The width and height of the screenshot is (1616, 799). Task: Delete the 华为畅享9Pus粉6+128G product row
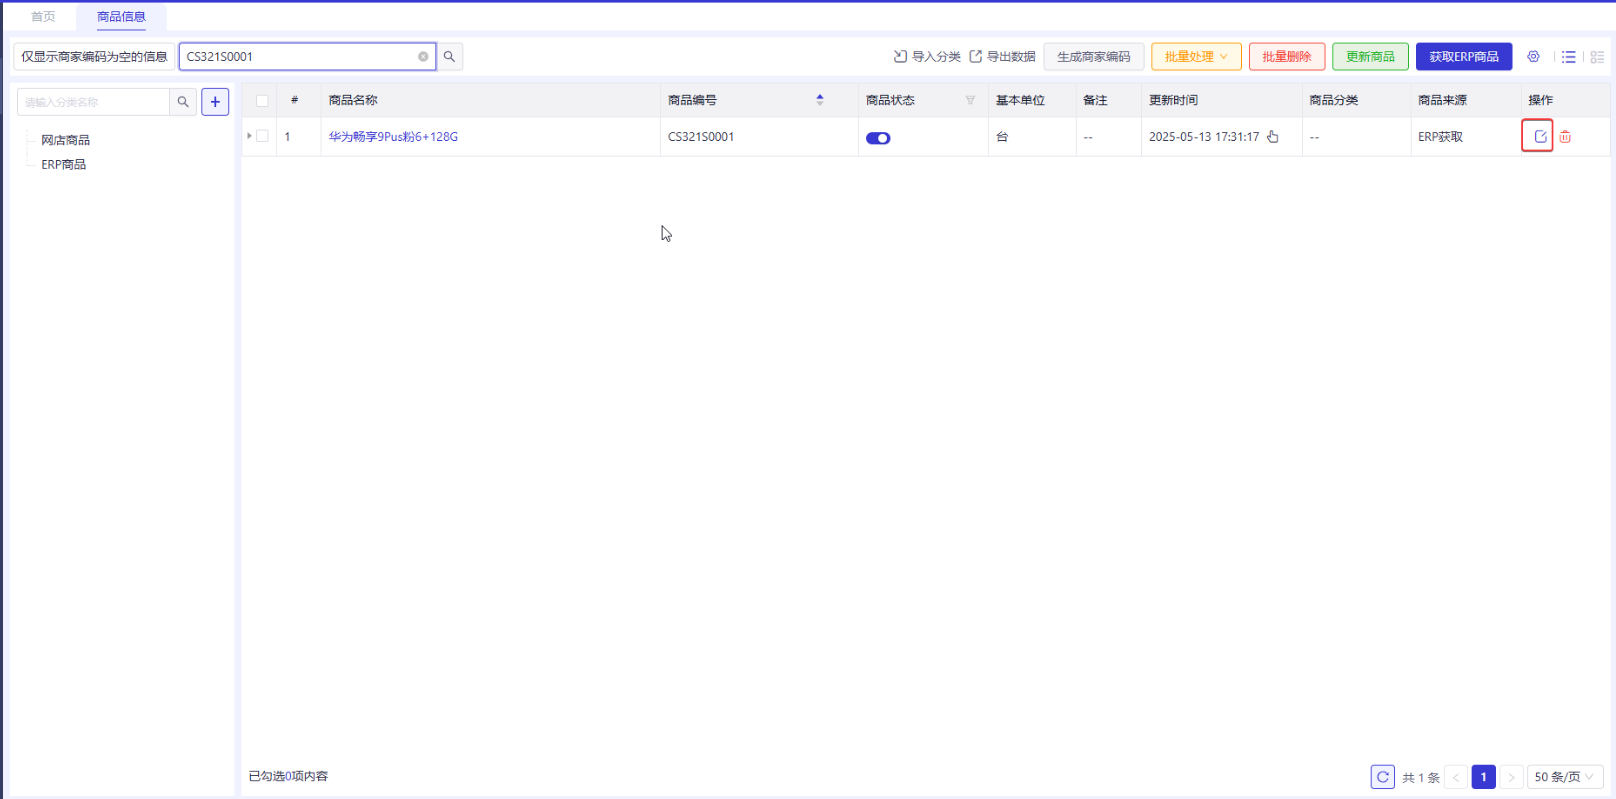coord(1565,137)
